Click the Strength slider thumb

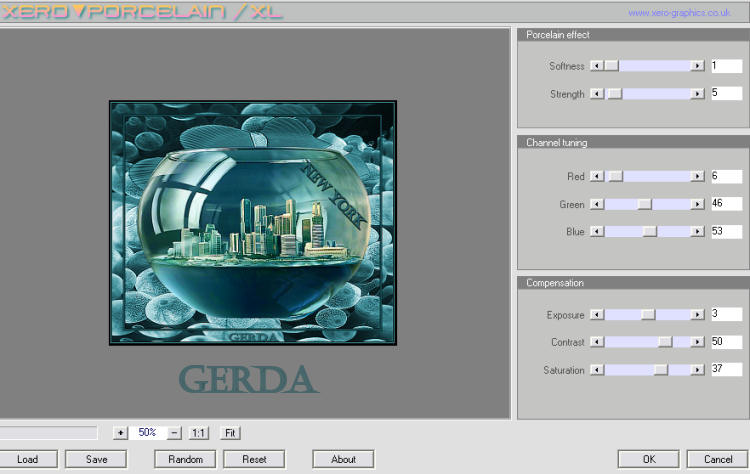[x=615, y=94]
